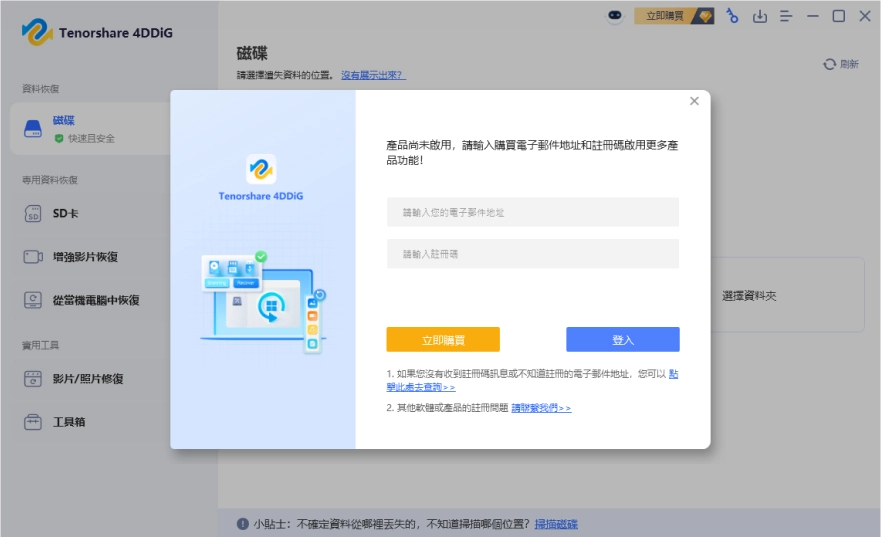Open the robot assistant icon in title bar
Image resolution: width=881 pixels, height=537 pixels.
615,16
